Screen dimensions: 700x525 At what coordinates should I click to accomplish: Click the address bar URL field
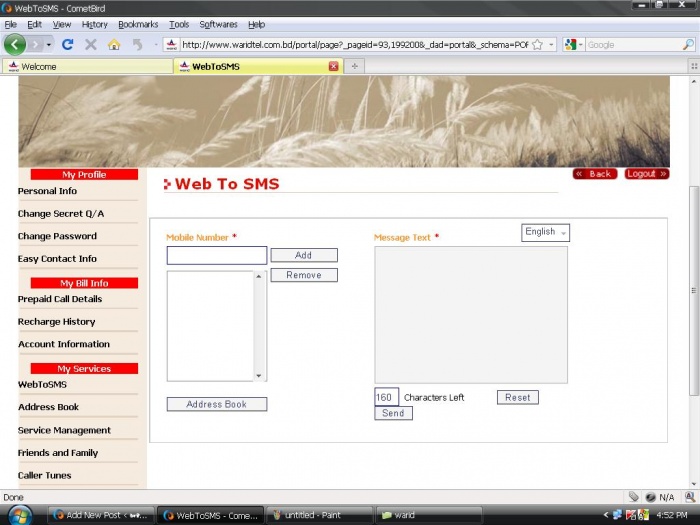click(354, 45)
